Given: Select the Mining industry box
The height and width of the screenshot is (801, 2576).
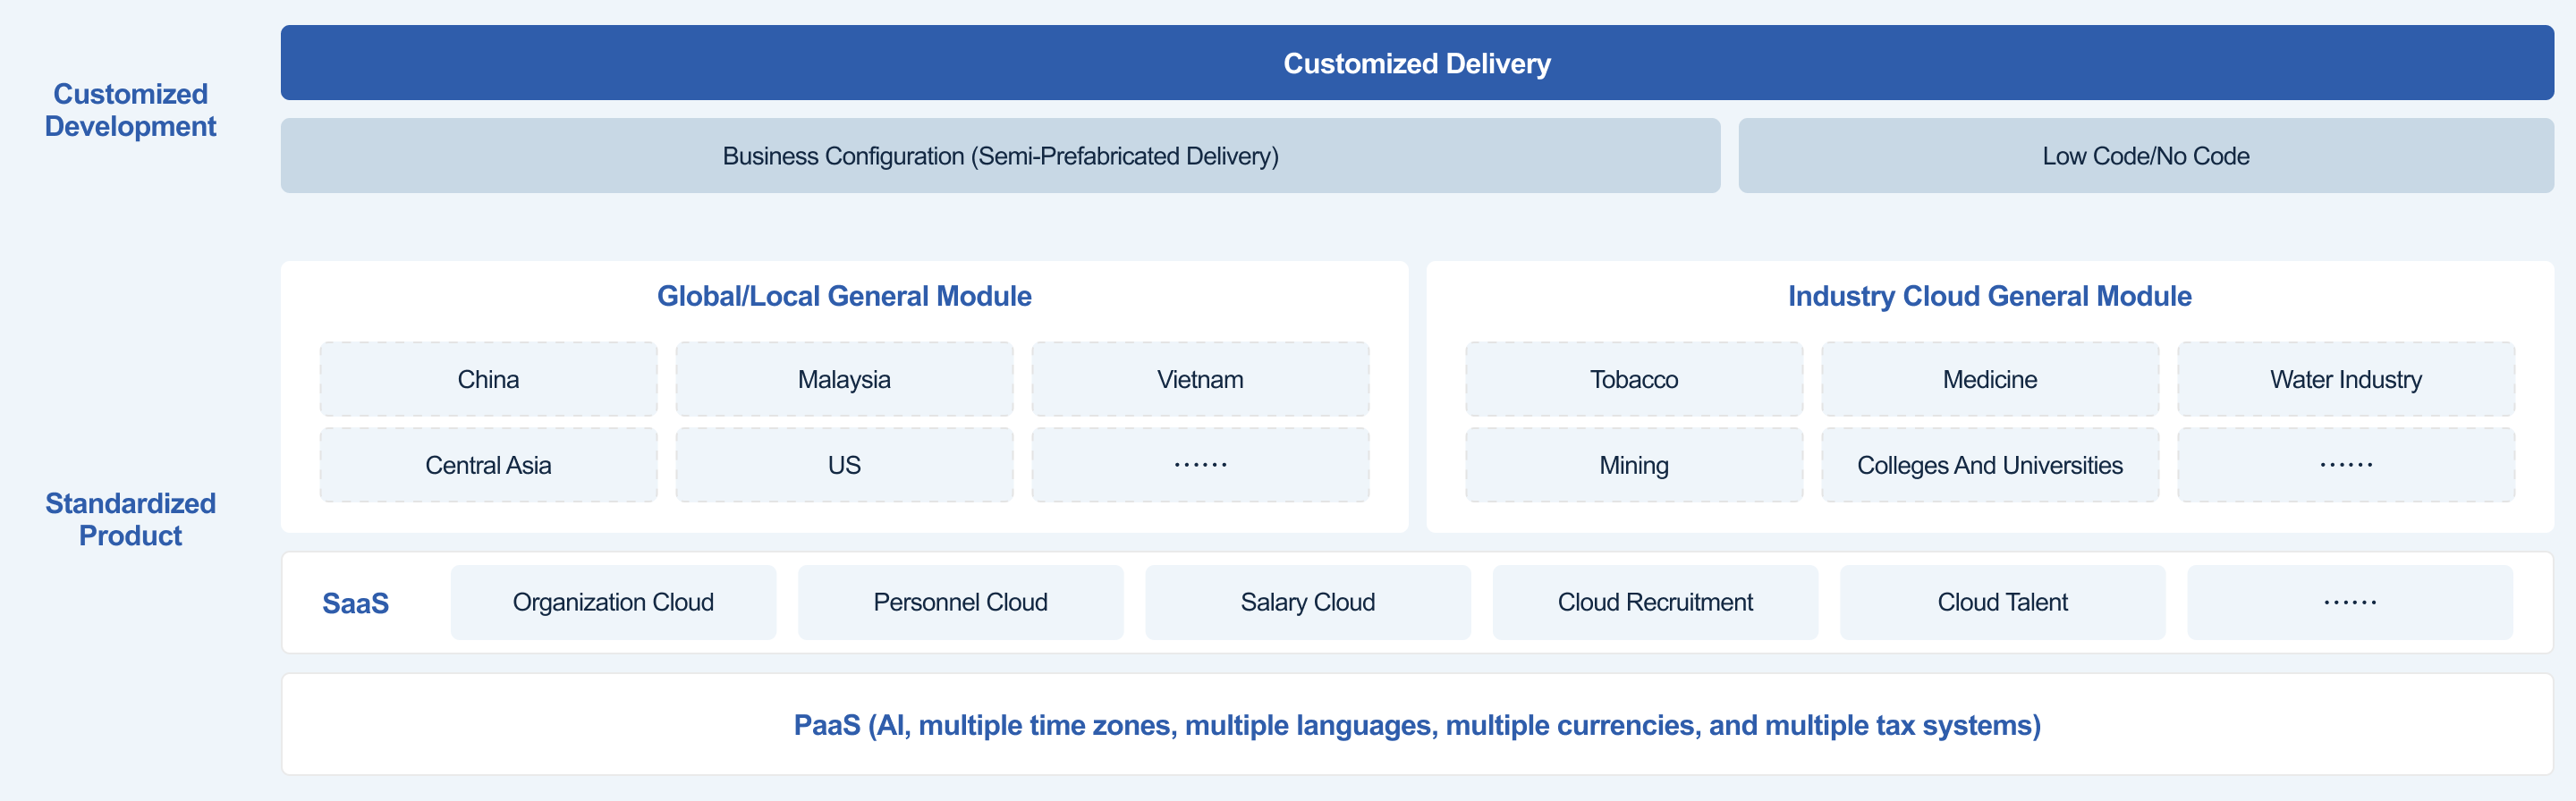Looking at the screenshot, I should coord(1634,465).
